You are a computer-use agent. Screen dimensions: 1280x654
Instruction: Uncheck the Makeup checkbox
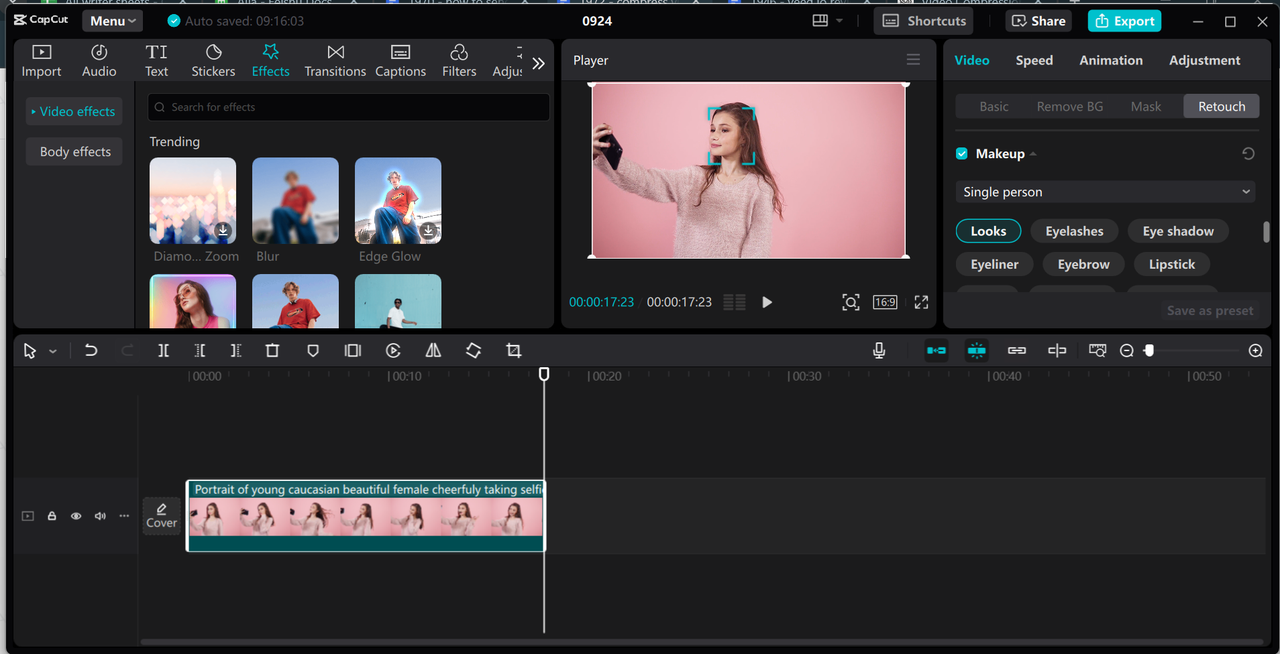point(962,154)
